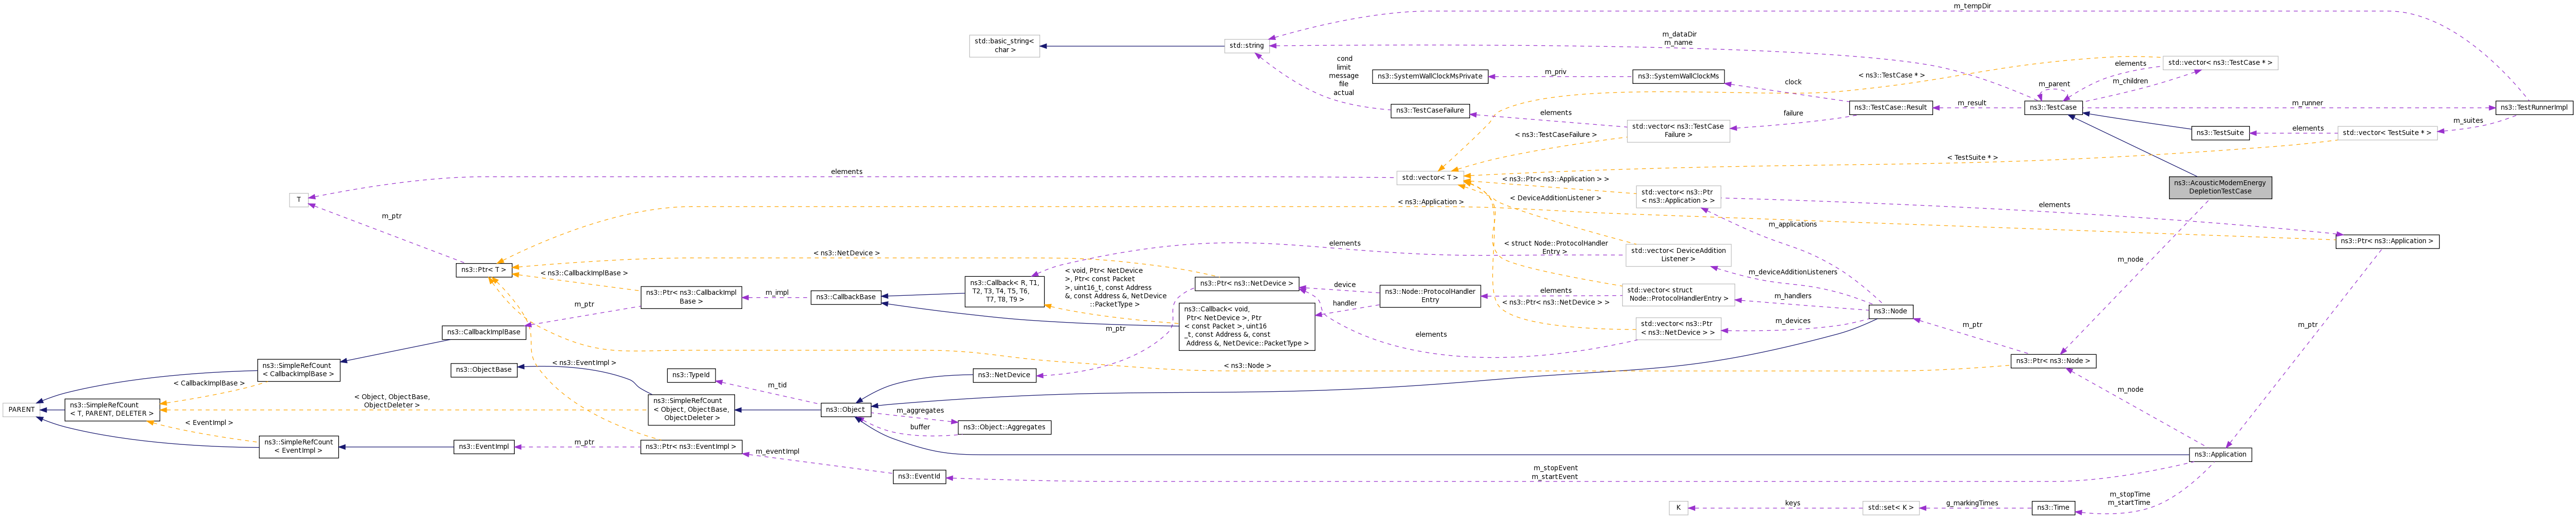Click the m_tid edge label

tap(777, 385)
